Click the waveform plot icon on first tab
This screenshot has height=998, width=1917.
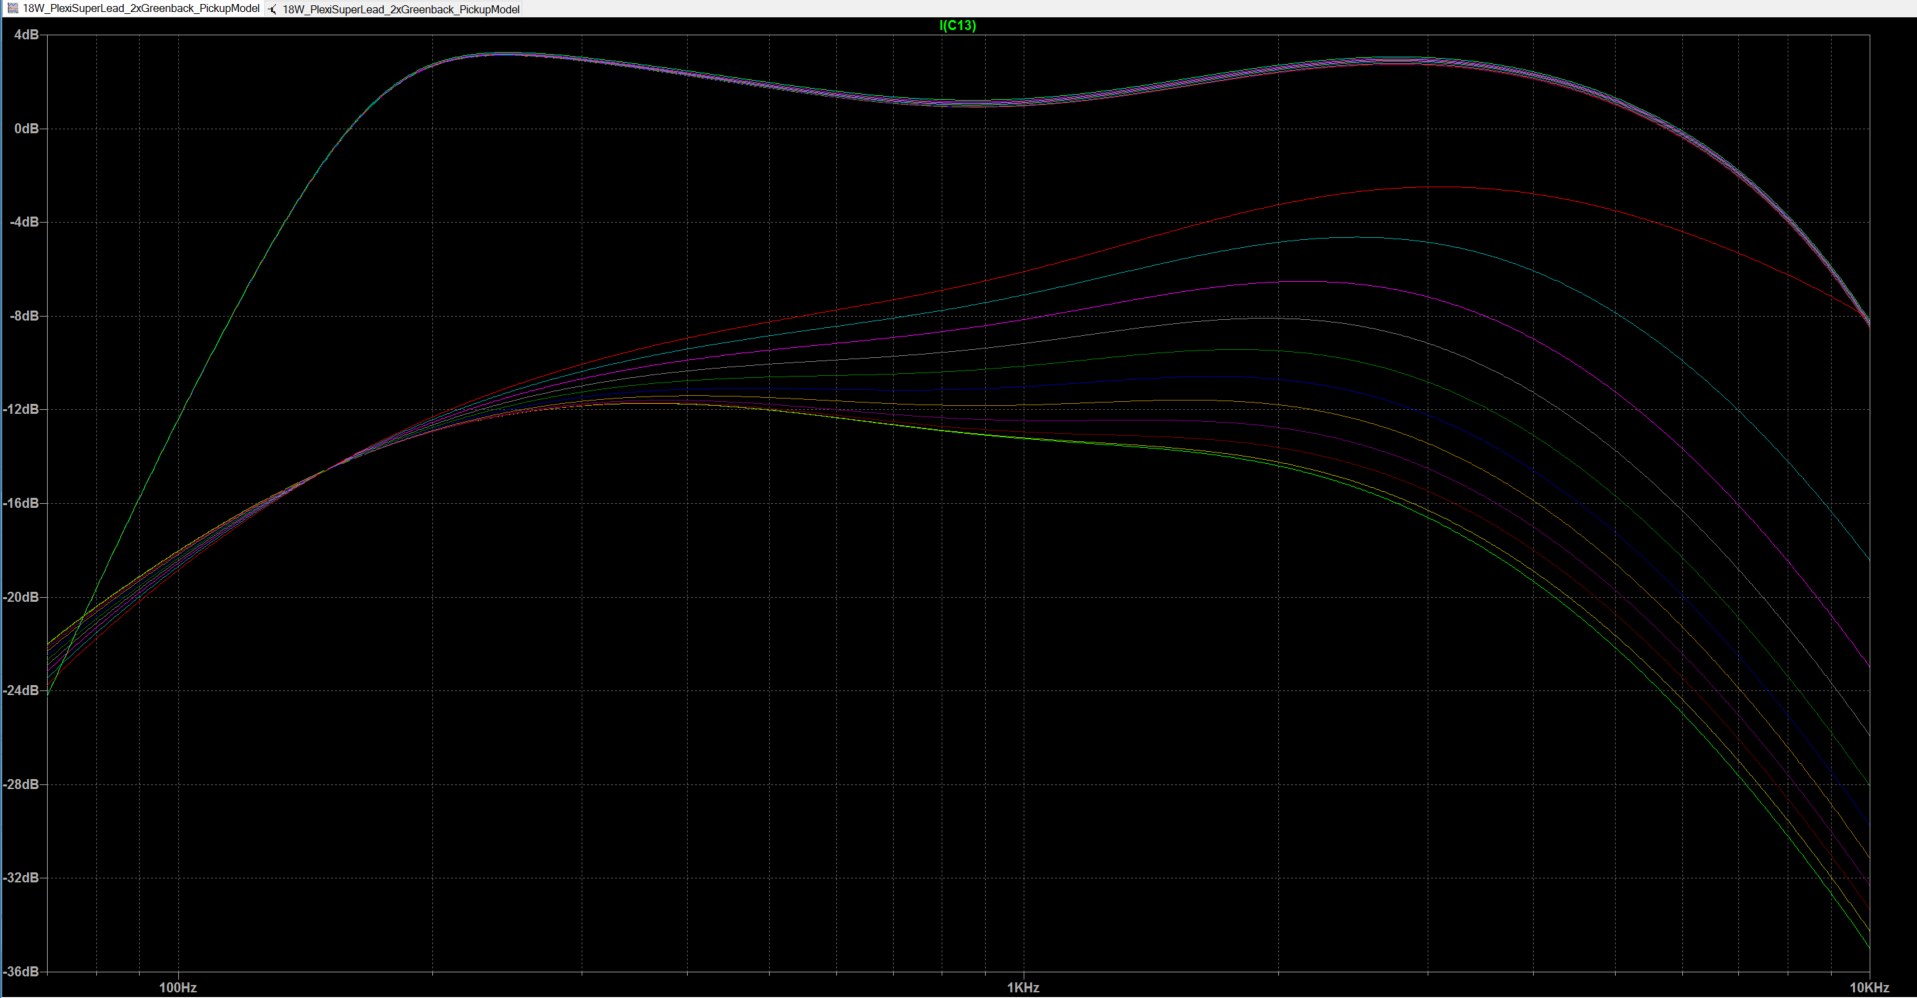tap(12, 9)
